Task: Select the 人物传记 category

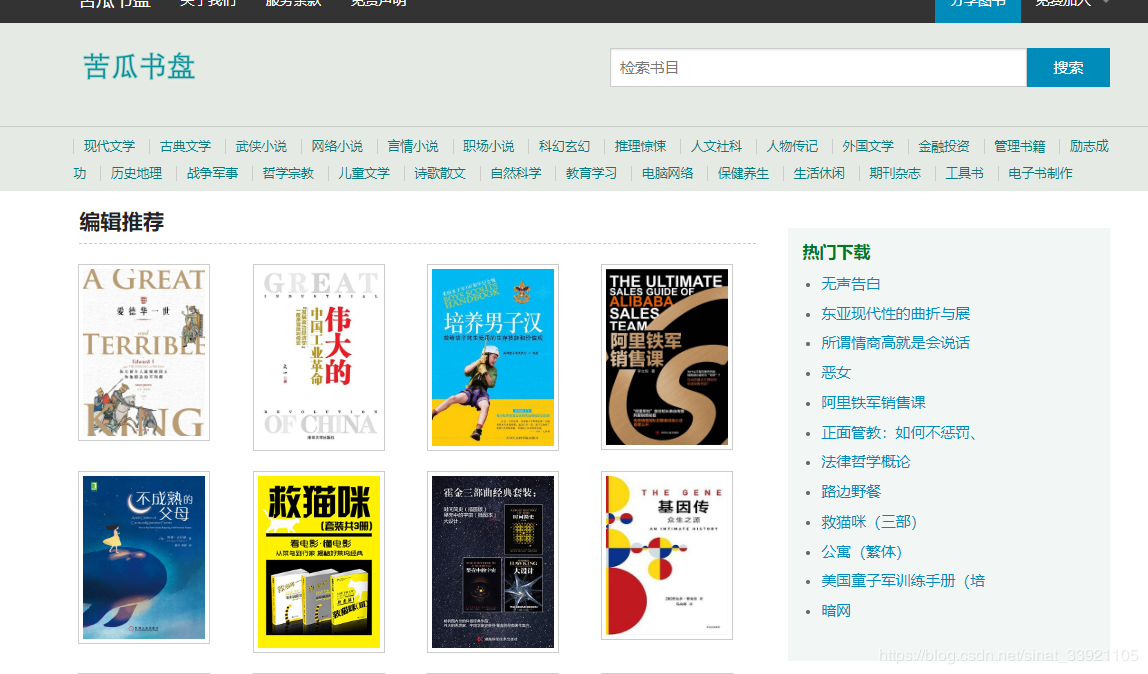Action: tap(792, 146)
